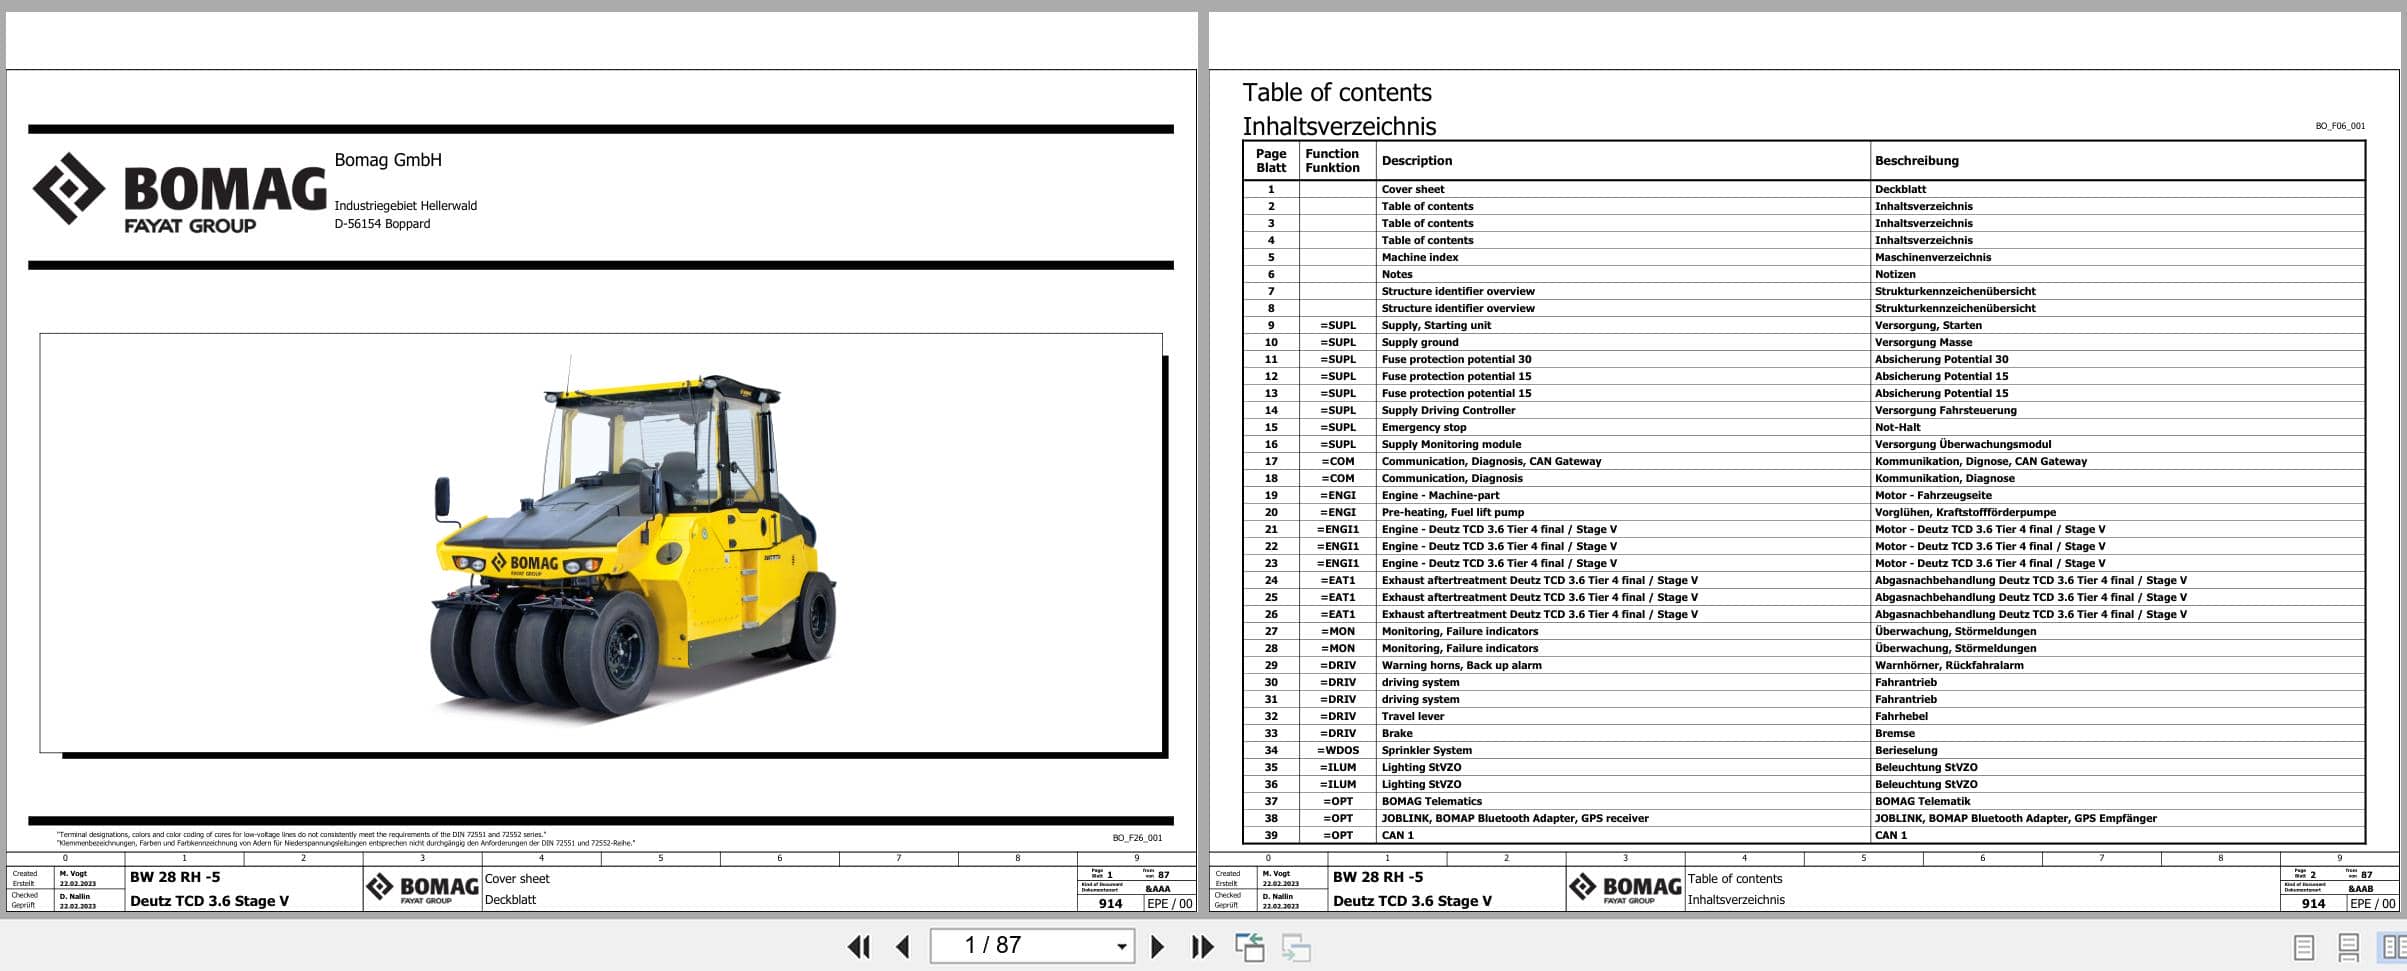Click 'Emergency stop' description
Viewport: 2407px width, 971px height.
click(x=1423, y=427)
